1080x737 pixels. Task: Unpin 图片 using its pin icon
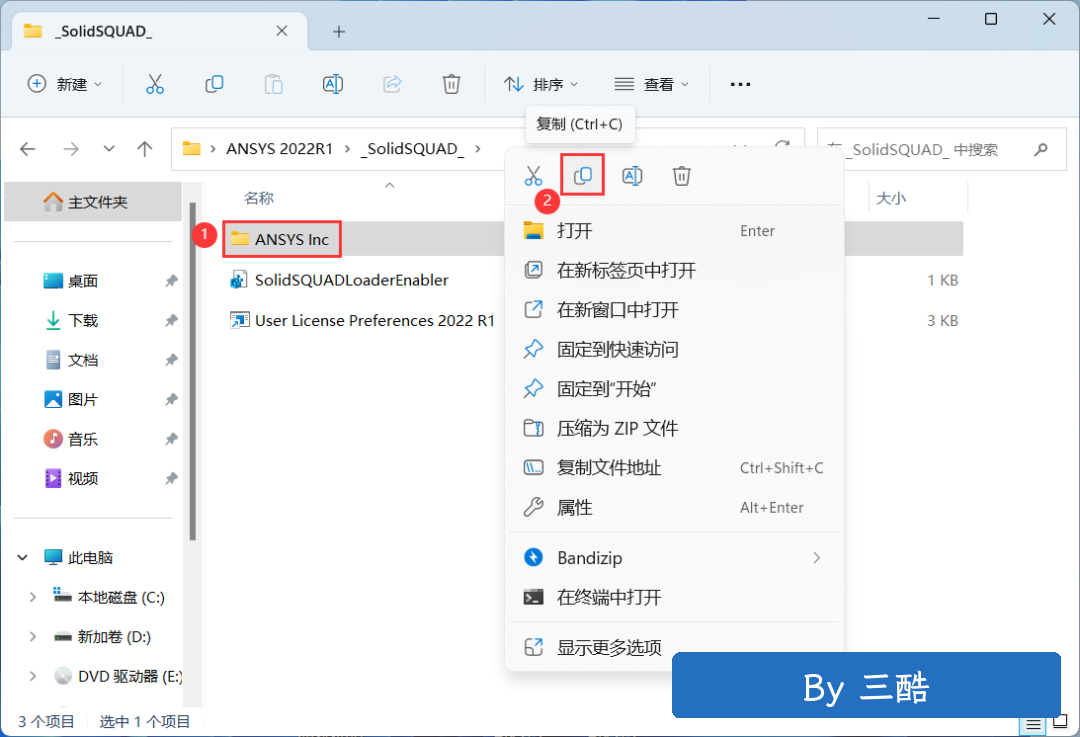[x=171, y=399]
